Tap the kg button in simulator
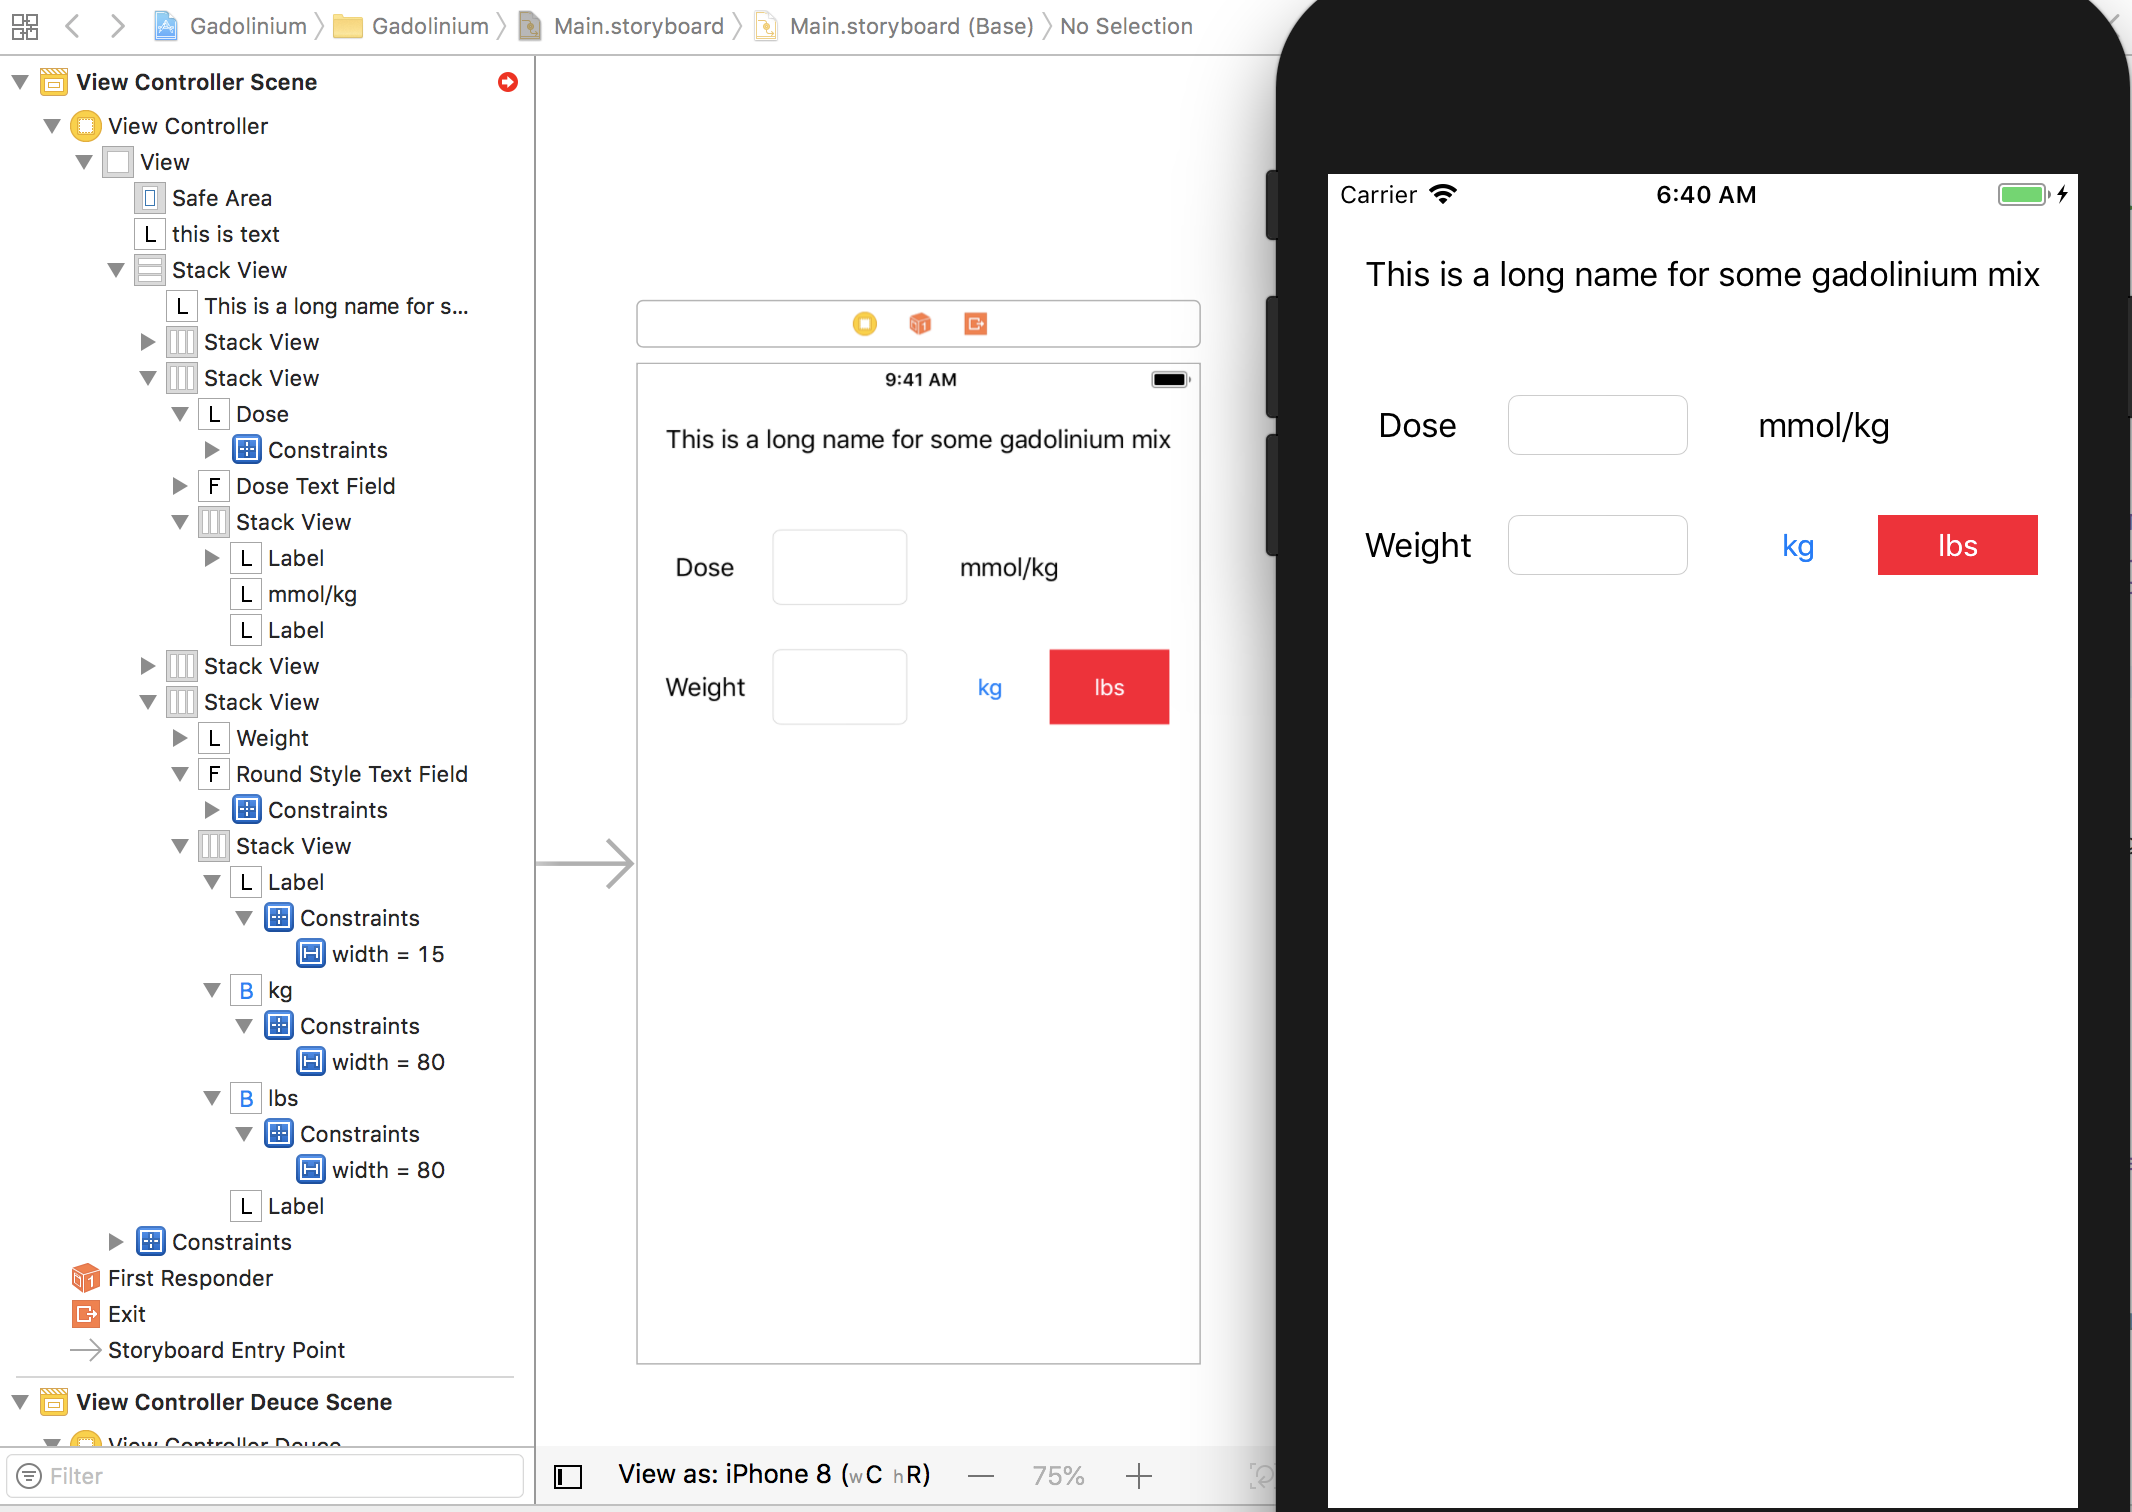 tap(1798, 546)
